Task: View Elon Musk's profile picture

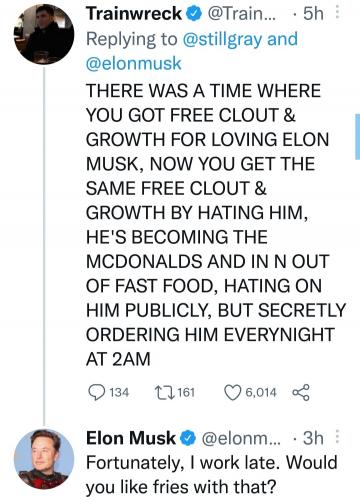Action: [44, 459]
